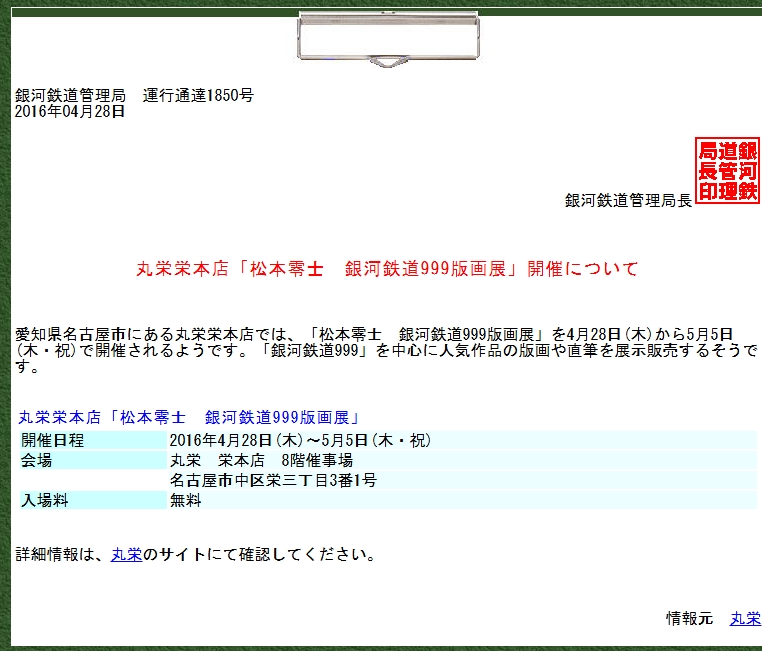Select the 入場料 table header cell
This screenshot has width=762, height=651.
point(93,500)
